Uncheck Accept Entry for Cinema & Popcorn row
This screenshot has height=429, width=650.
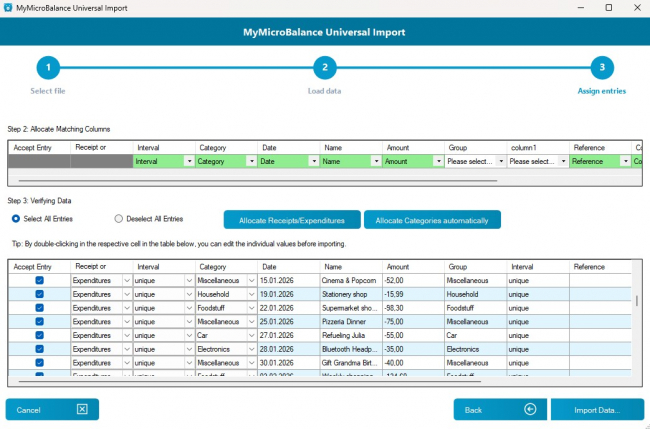click(x=39, y=281)
